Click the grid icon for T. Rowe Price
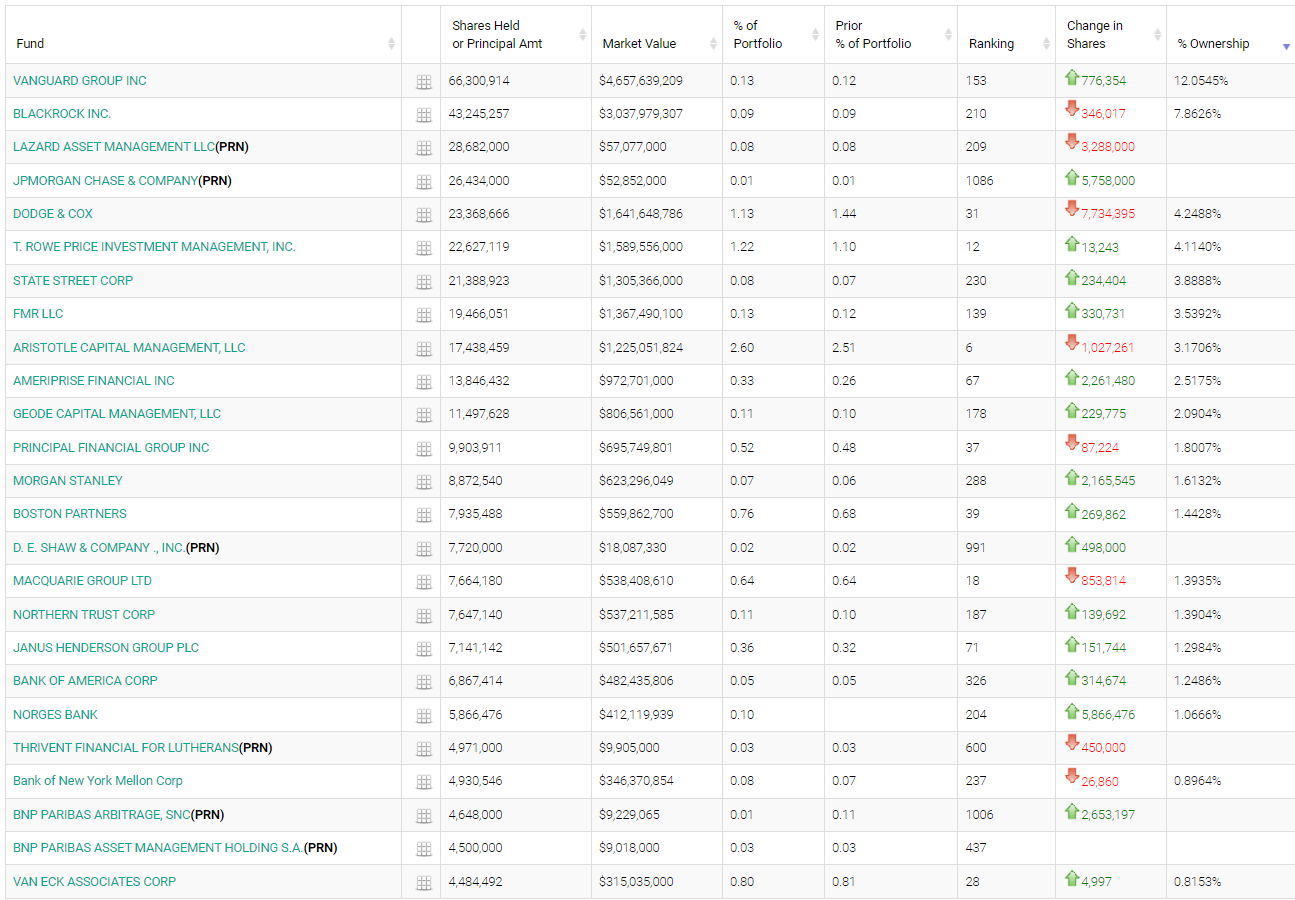Viewport: 1295px width, 900px height. pyautogui.click(x=423, y=248)
